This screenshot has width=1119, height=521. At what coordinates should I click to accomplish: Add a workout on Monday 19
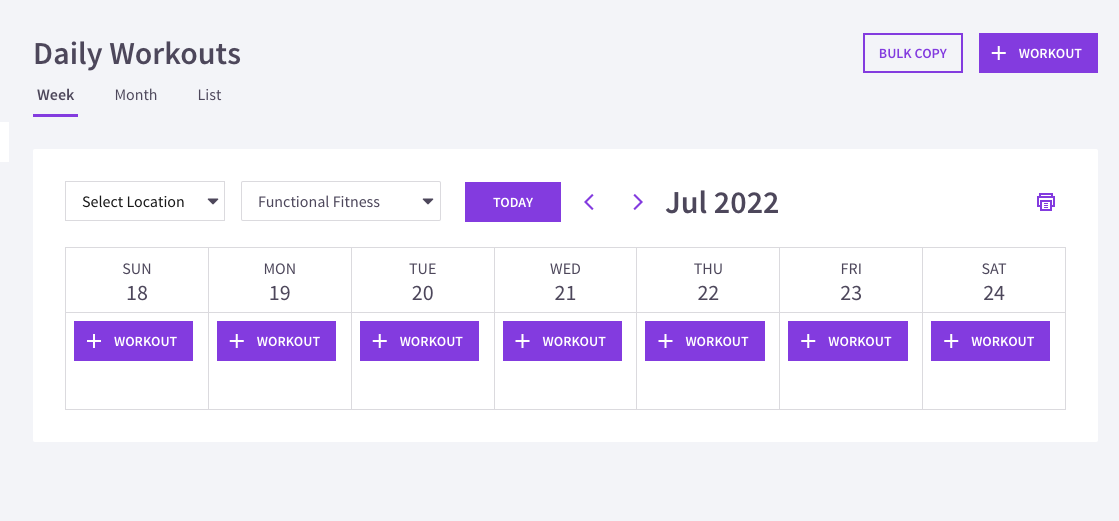[276, 341]
